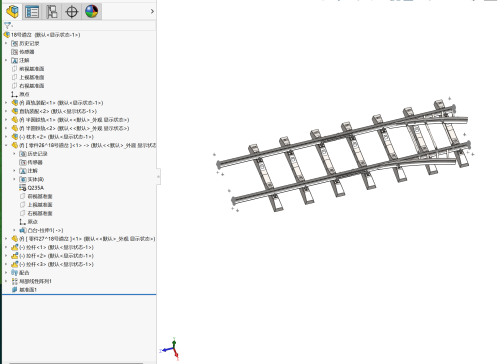Click the top-level 注解 annotations icon

click(x=14, y=60)
